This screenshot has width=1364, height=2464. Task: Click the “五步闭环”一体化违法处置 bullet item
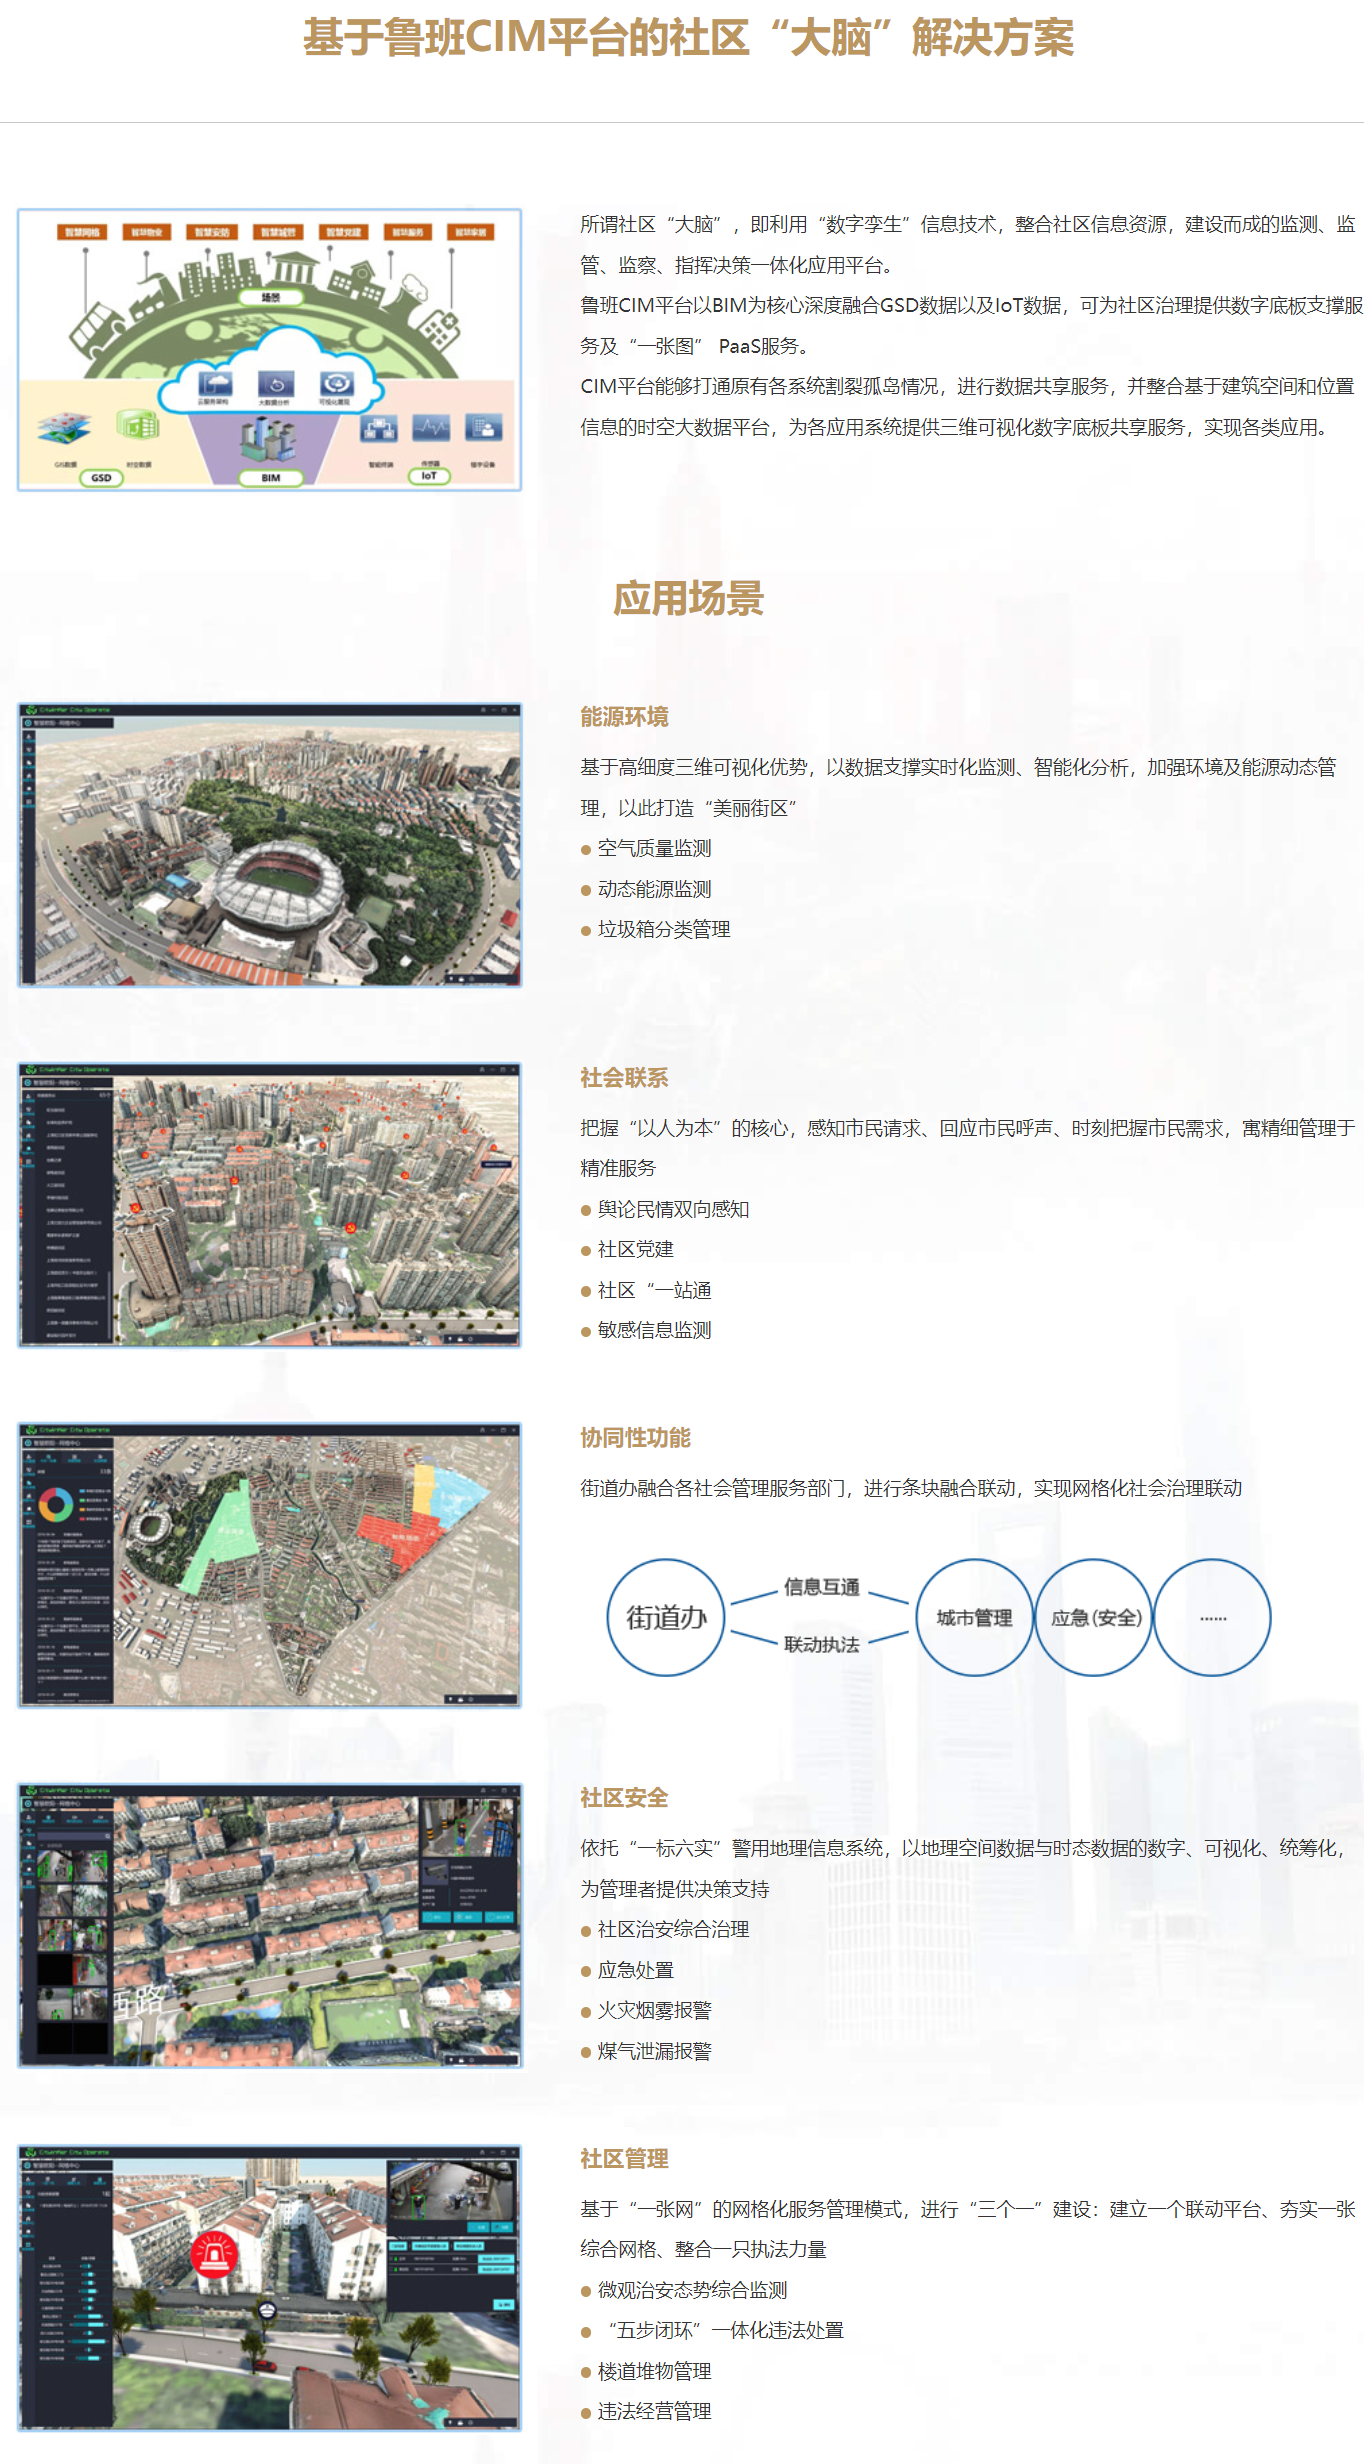[x=712, y=2330]
